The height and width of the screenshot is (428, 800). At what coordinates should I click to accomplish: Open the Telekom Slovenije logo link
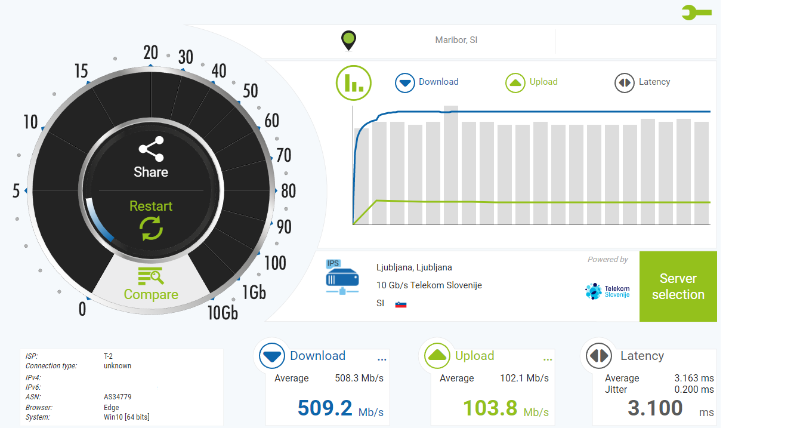[607, 291]
